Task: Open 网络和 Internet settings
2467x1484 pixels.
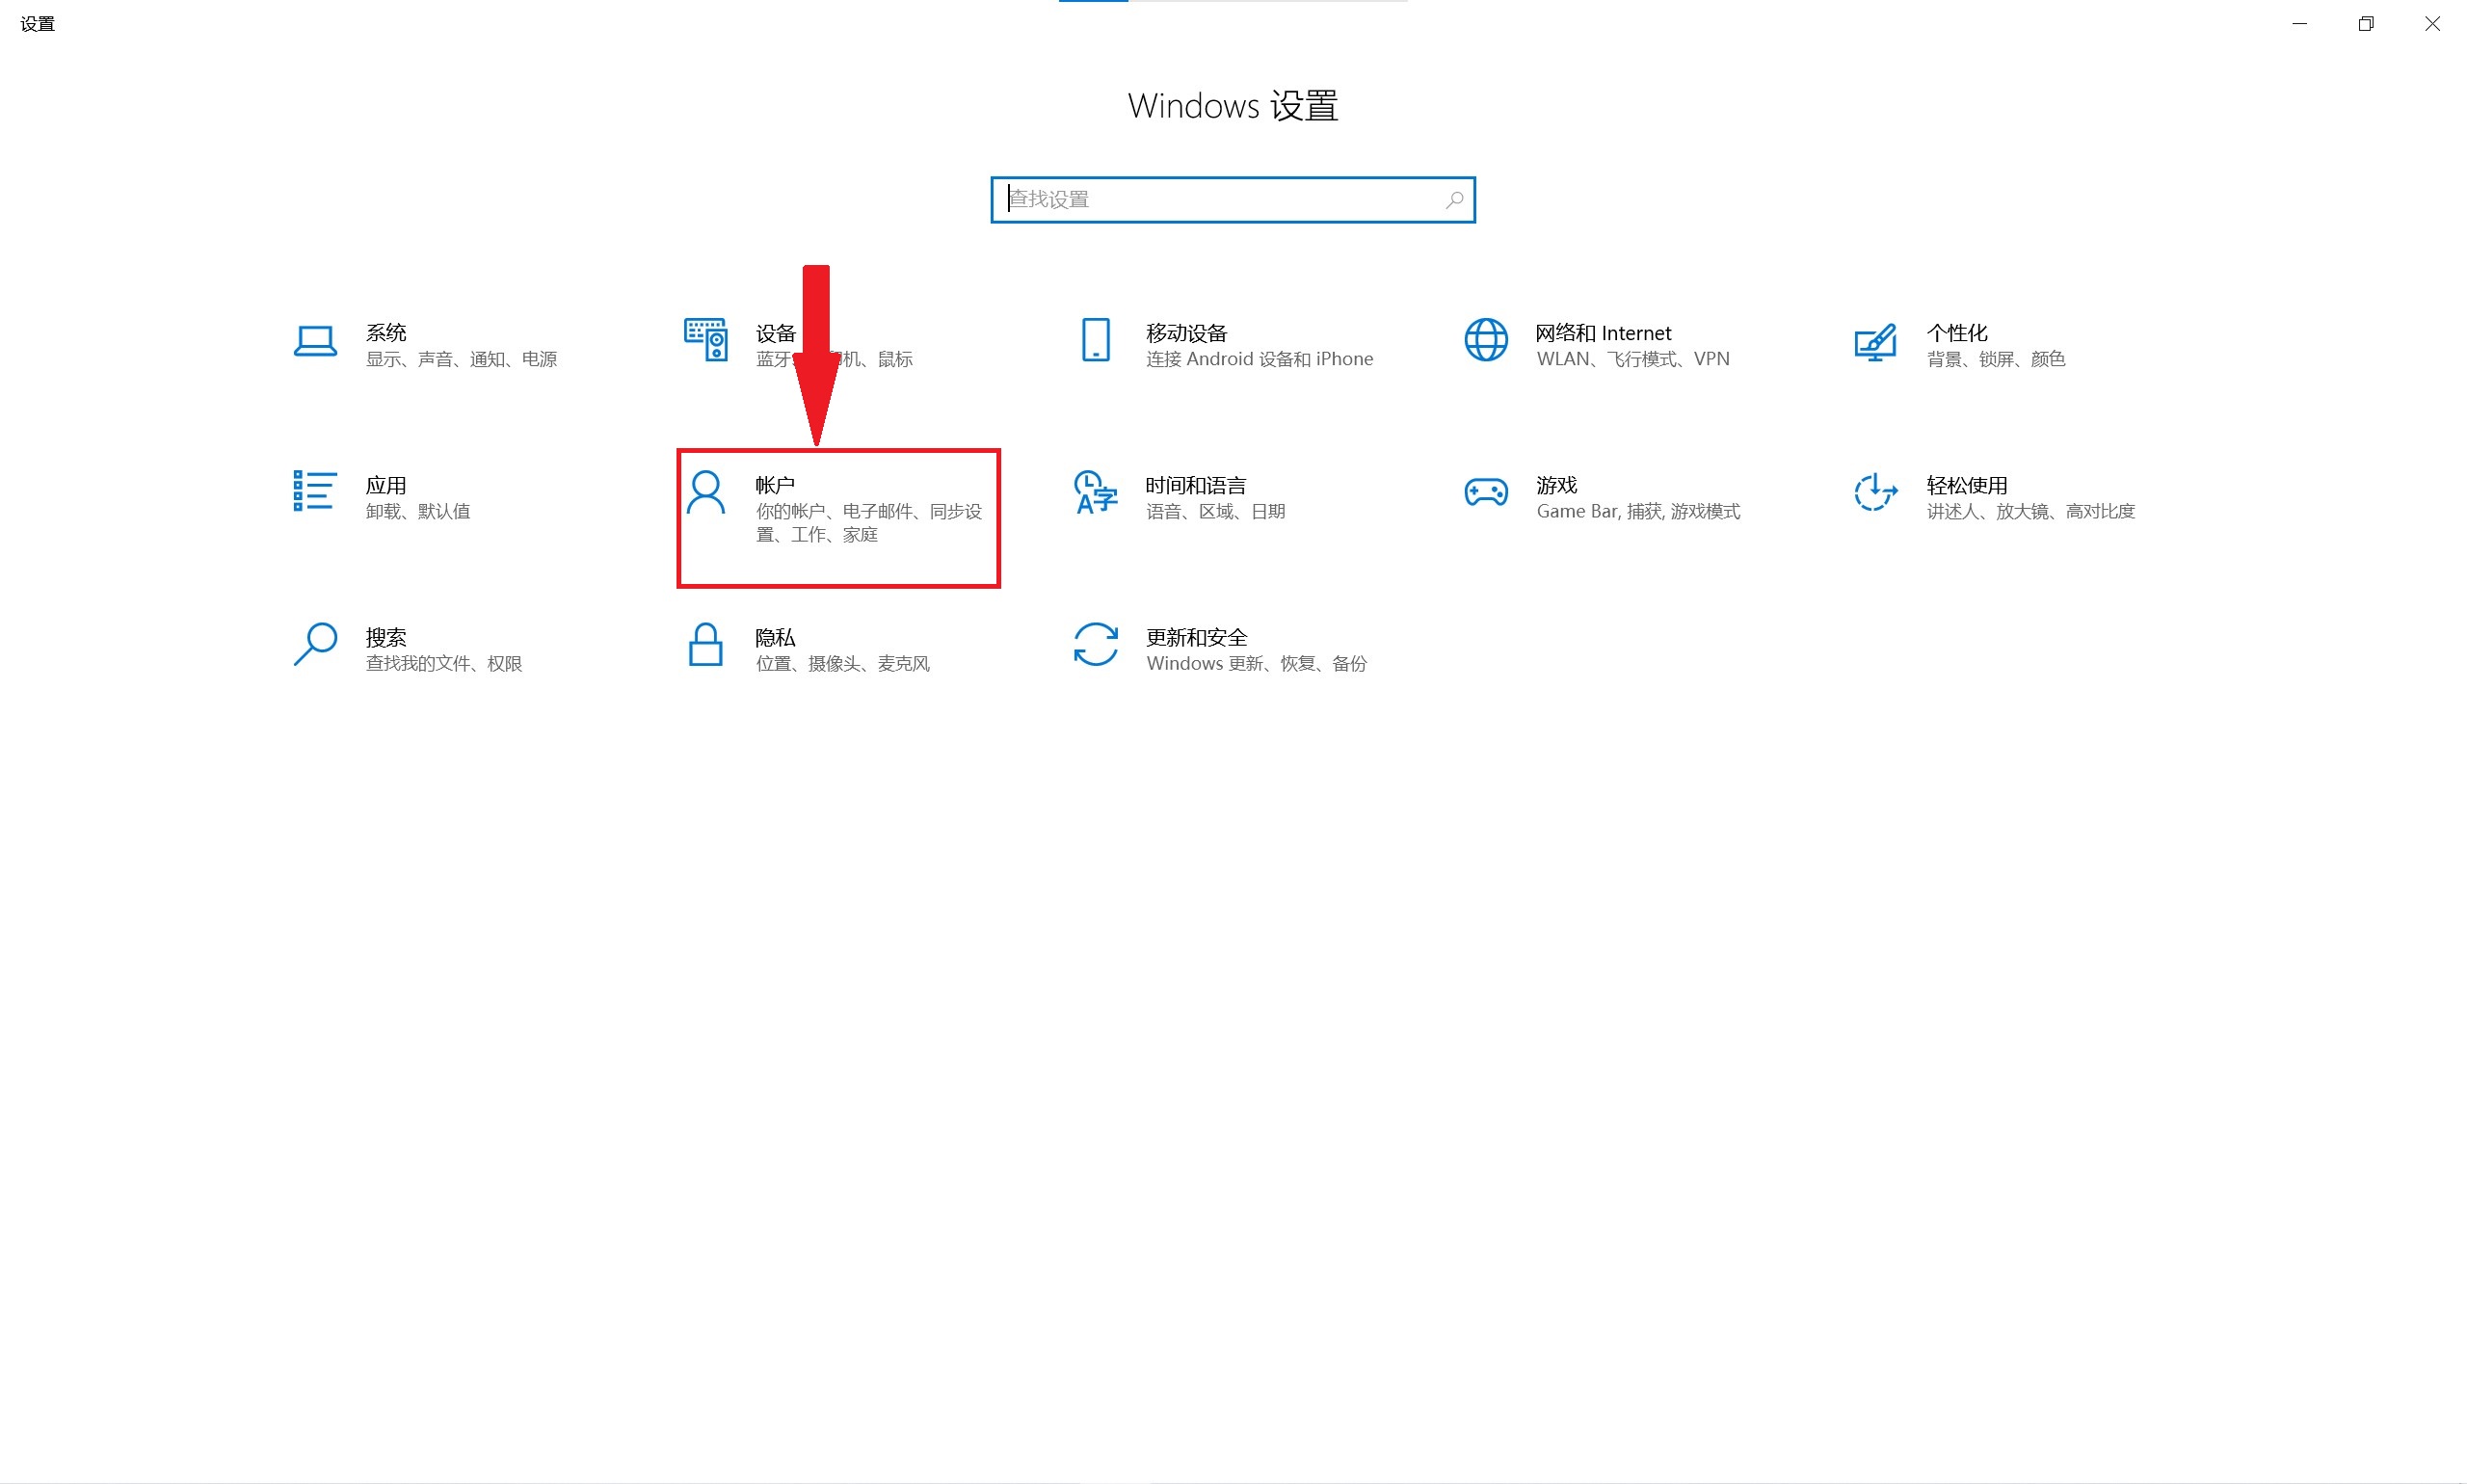Action: tap(1600, 345)
